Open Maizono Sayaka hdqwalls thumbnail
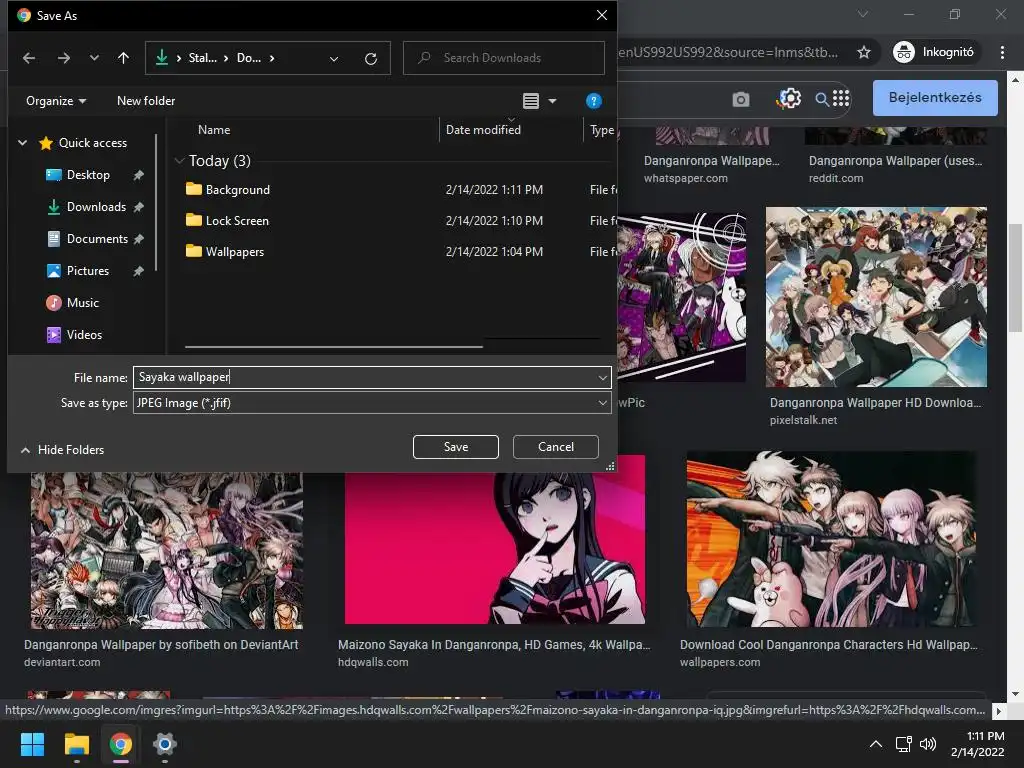This screenshot has width=1024, height=768. point(495,539)
